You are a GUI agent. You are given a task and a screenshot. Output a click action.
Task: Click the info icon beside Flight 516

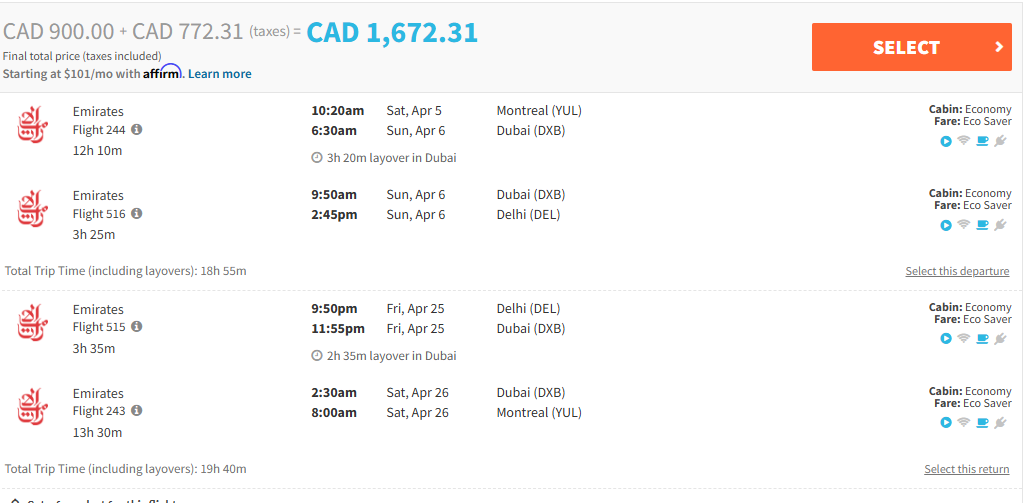[137, 214]
